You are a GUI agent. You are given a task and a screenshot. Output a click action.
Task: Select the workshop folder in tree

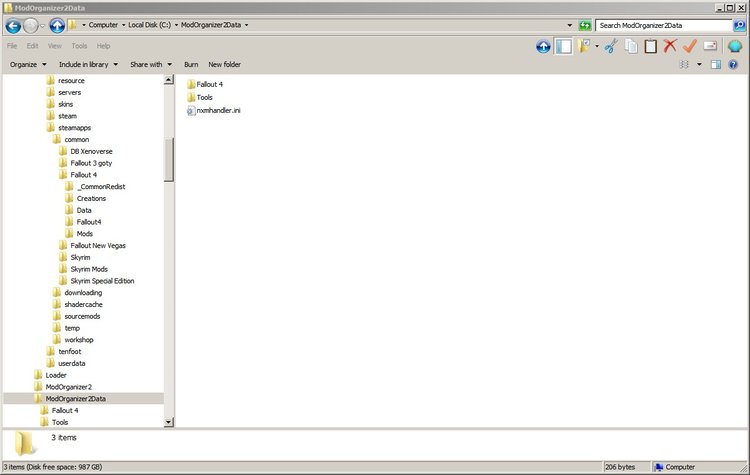79,340
